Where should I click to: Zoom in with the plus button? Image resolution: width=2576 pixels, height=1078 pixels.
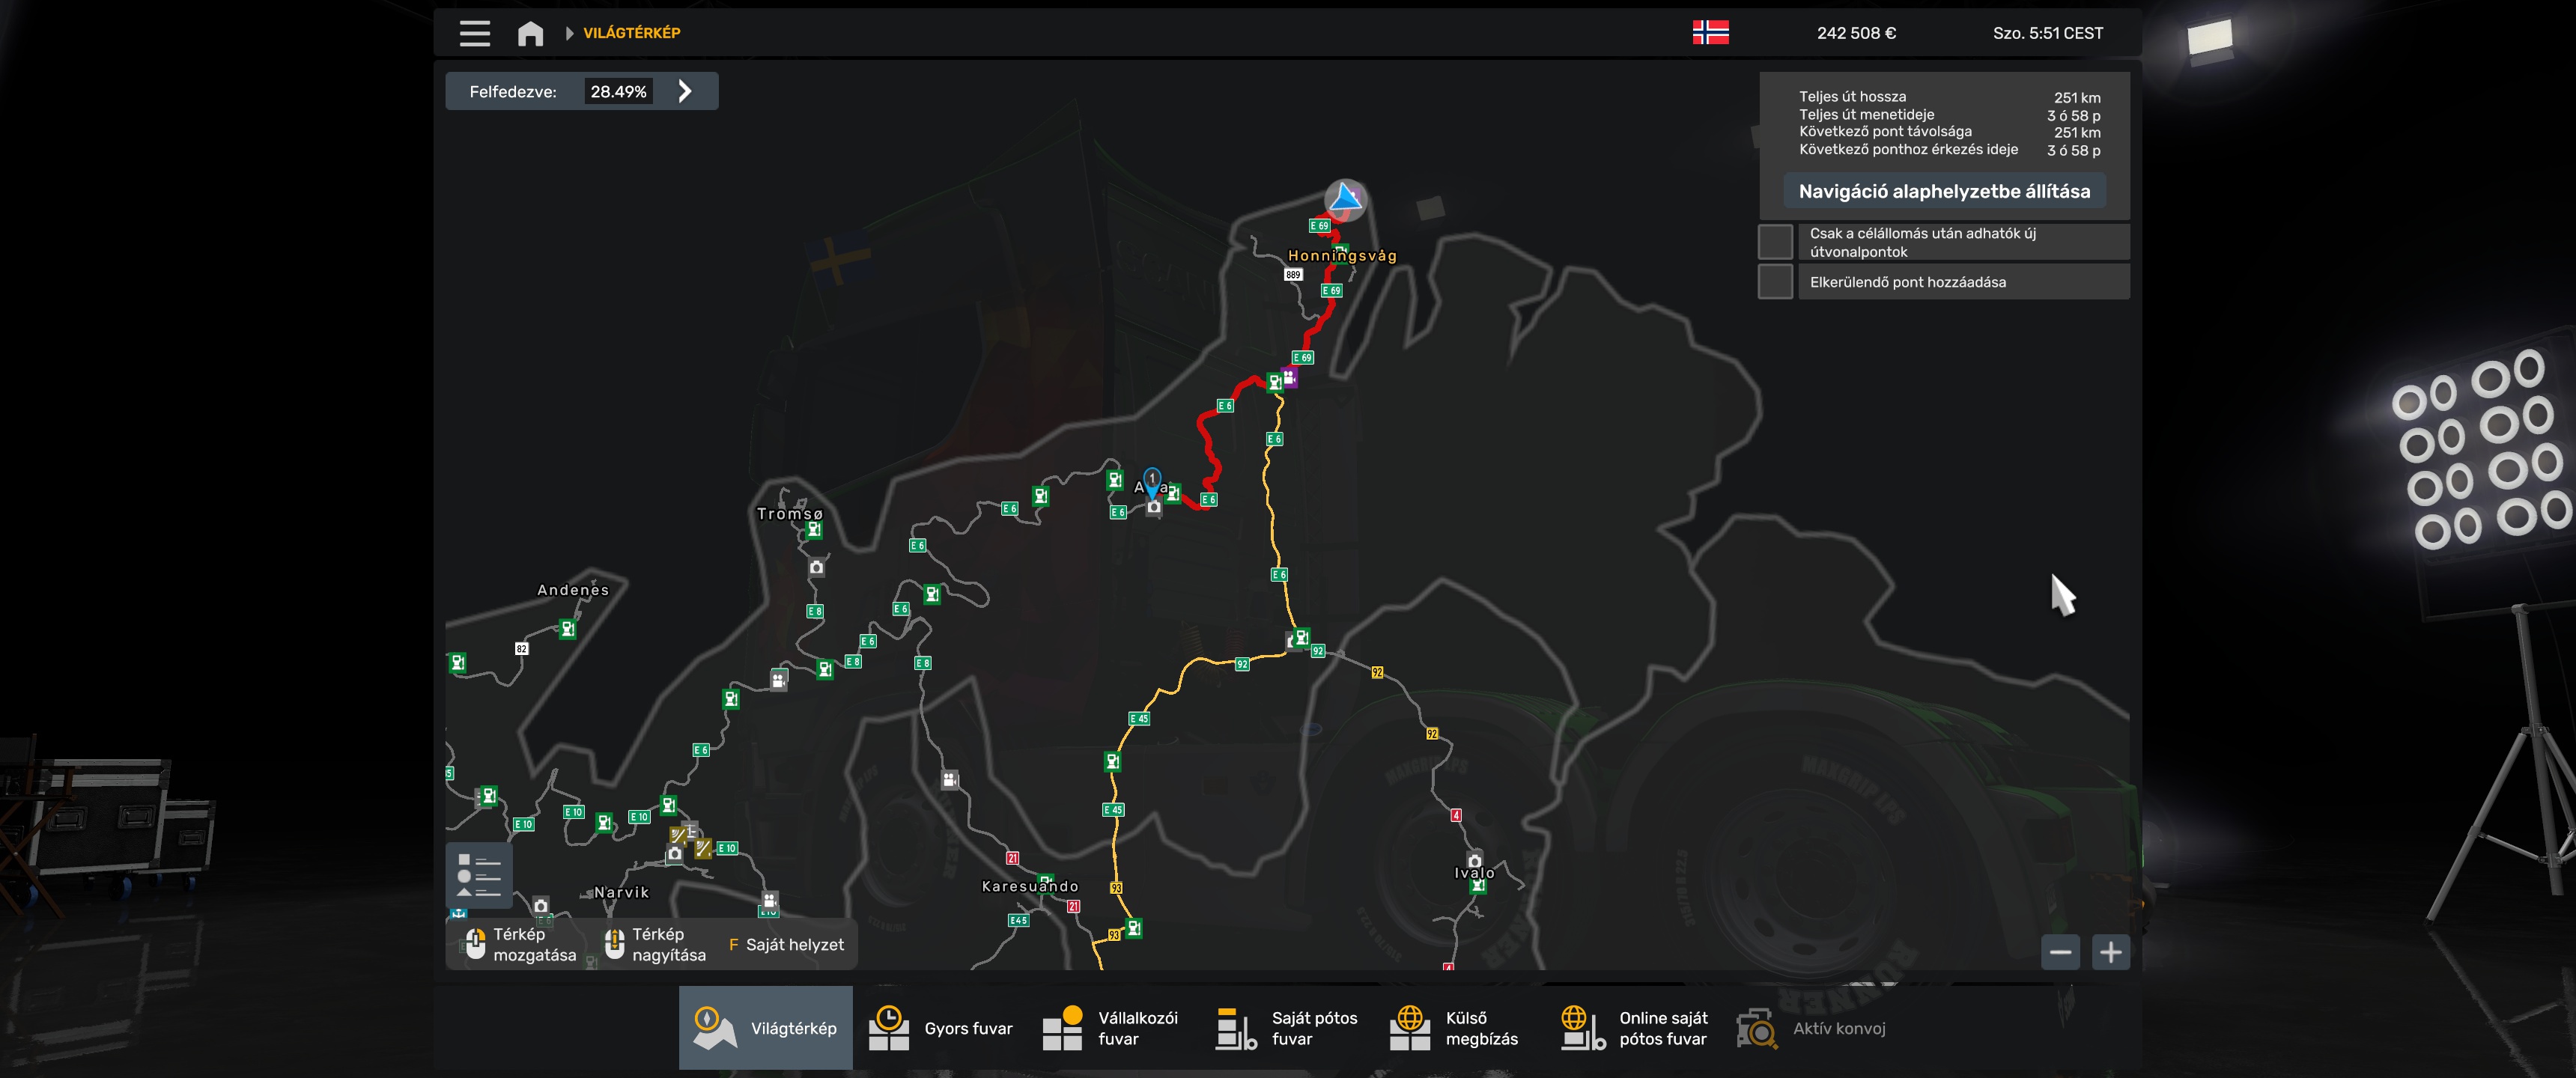point(2110,952)
